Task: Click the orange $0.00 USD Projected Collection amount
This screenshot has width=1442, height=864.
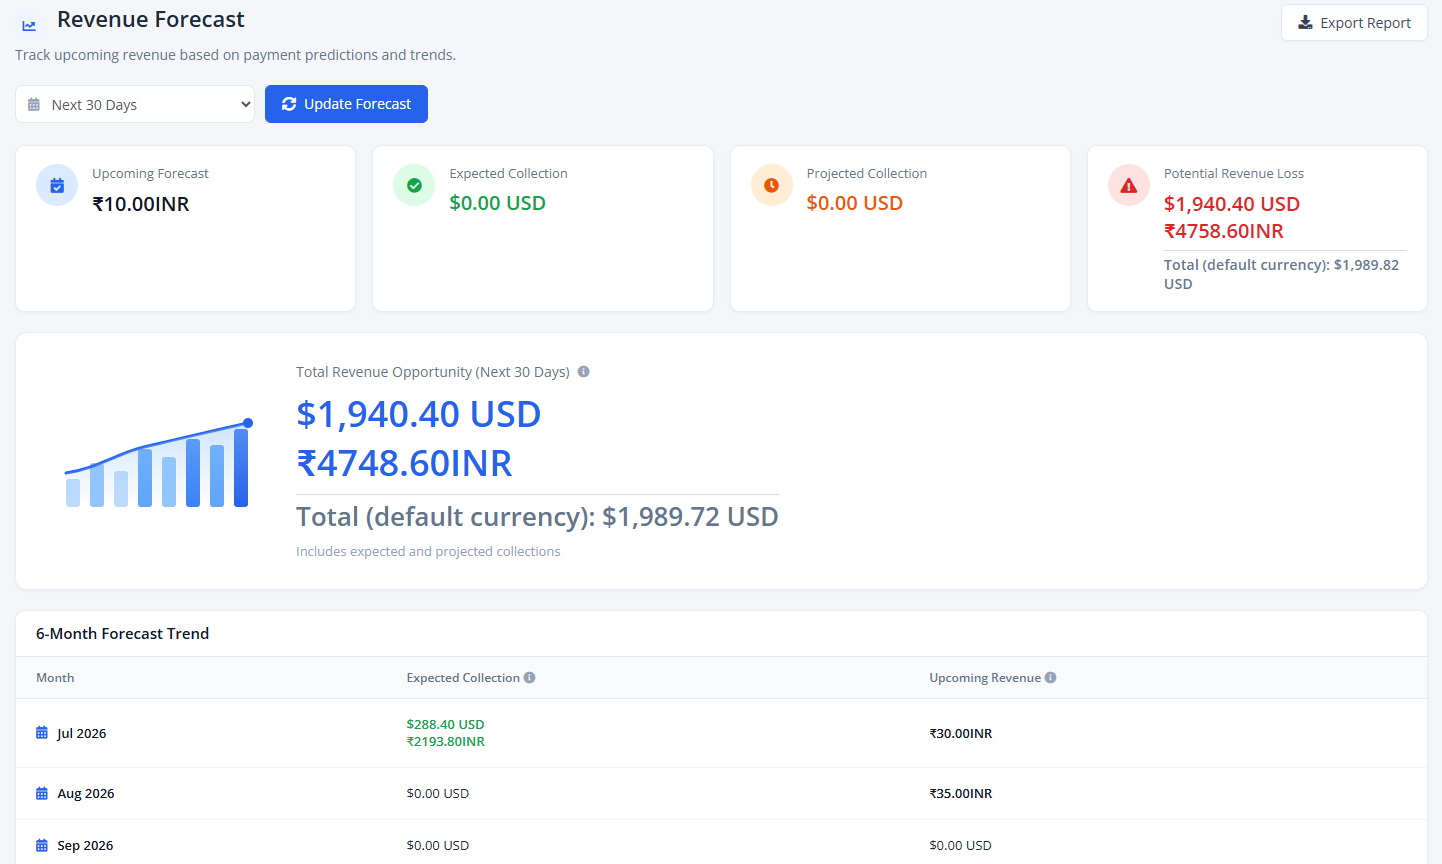Action: point(855,203)
